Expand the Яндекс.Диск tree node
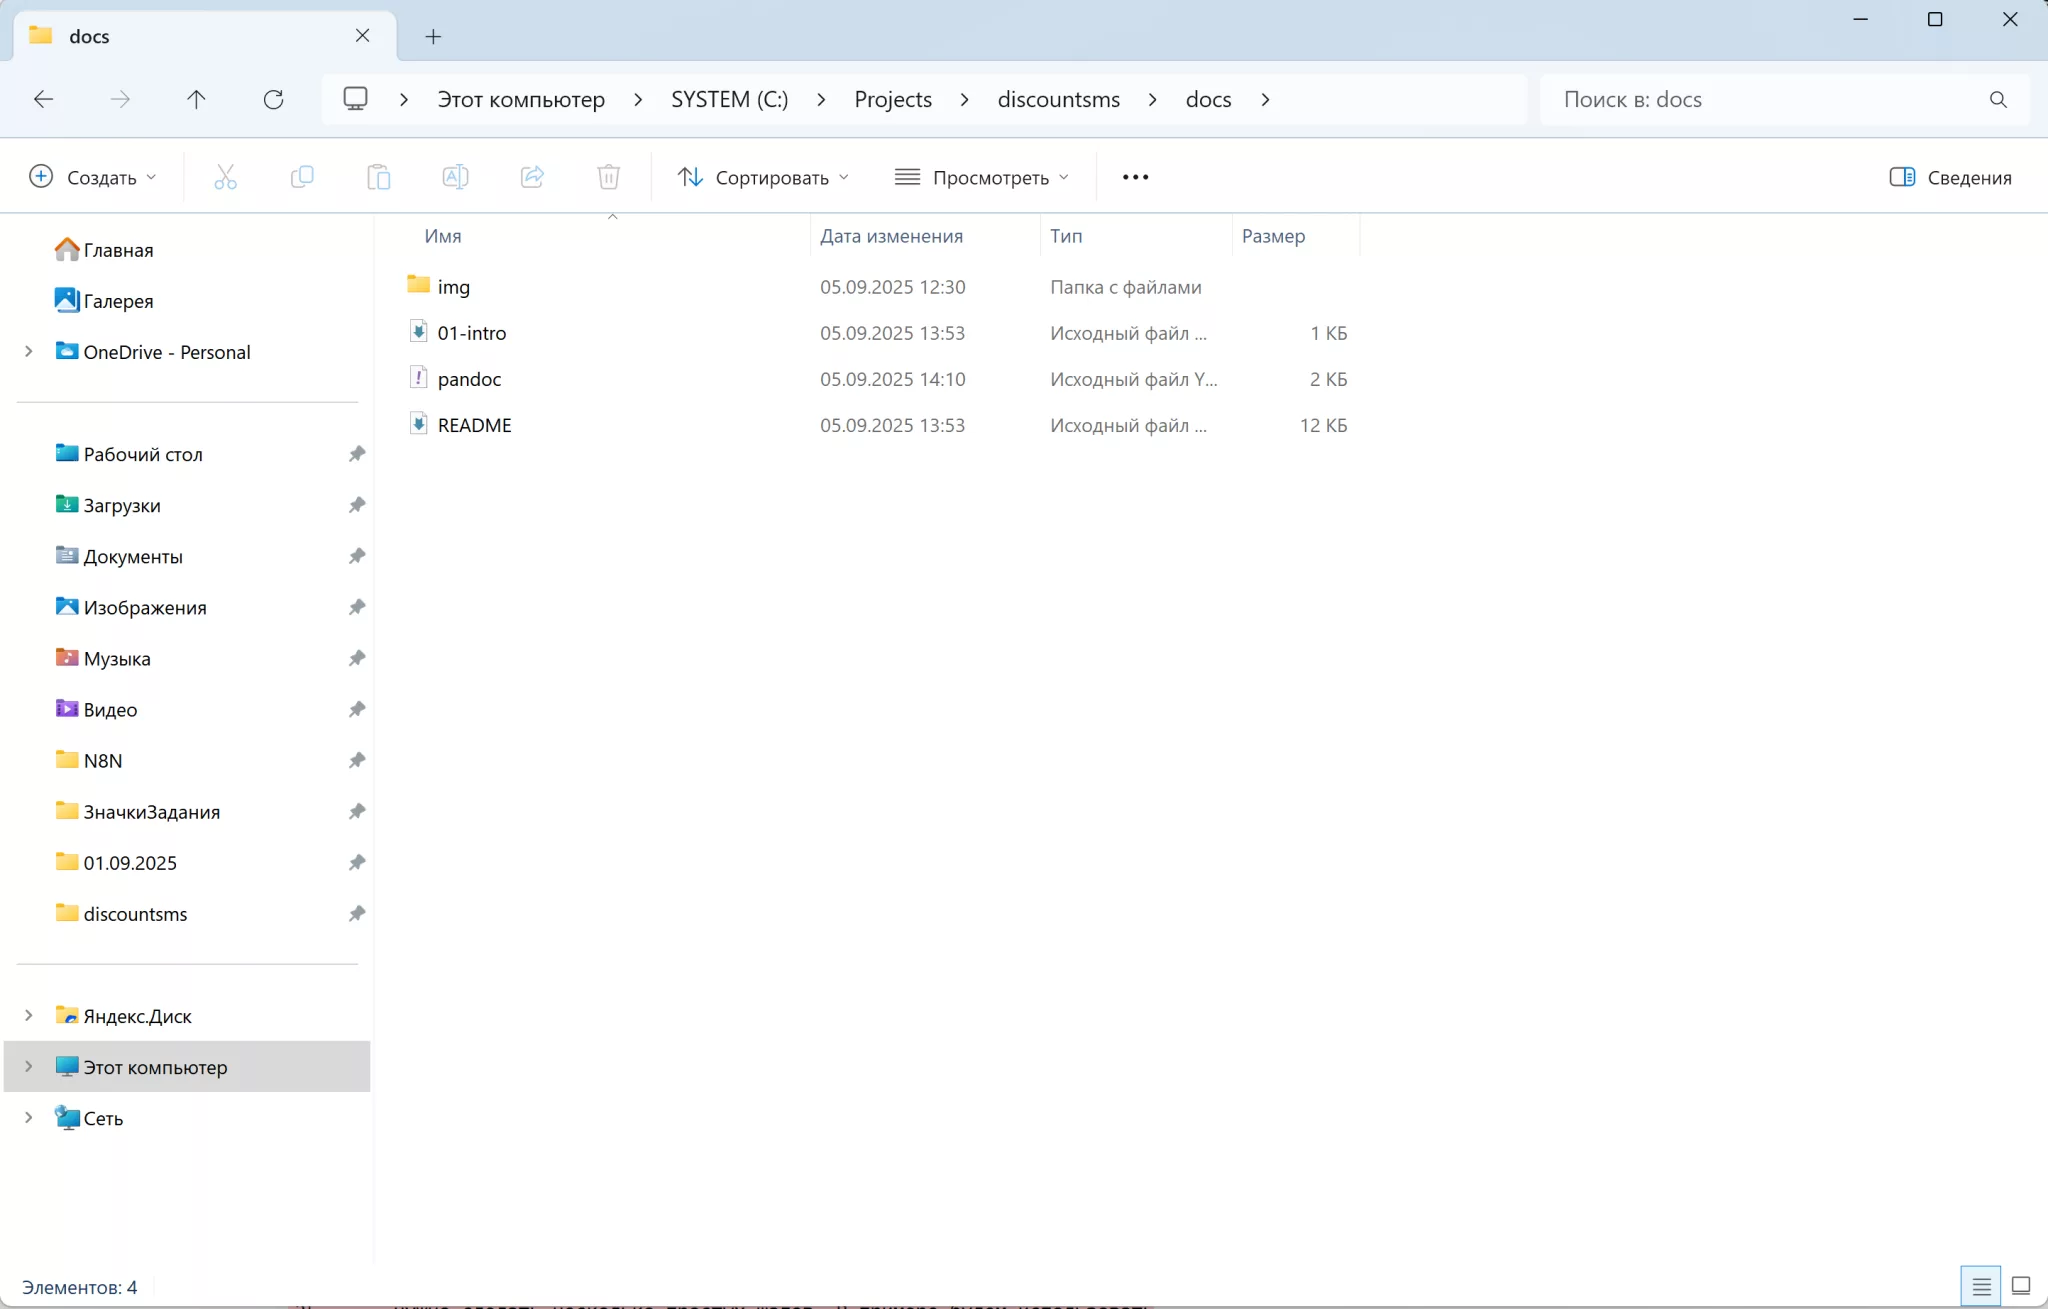 pyautogui.click(x=29, y=1015)
